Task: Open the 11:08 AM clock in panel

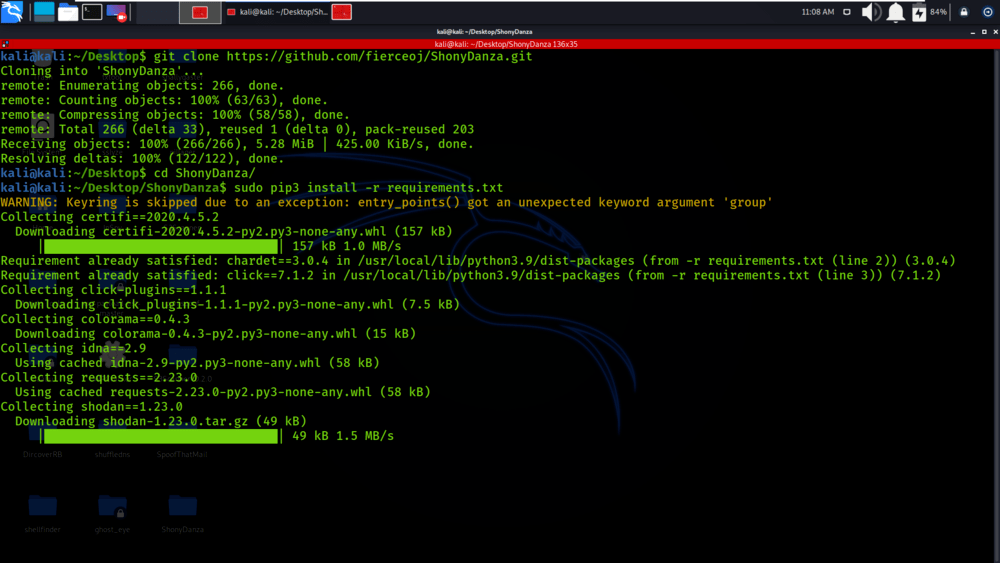Action: tap(818, 11)
